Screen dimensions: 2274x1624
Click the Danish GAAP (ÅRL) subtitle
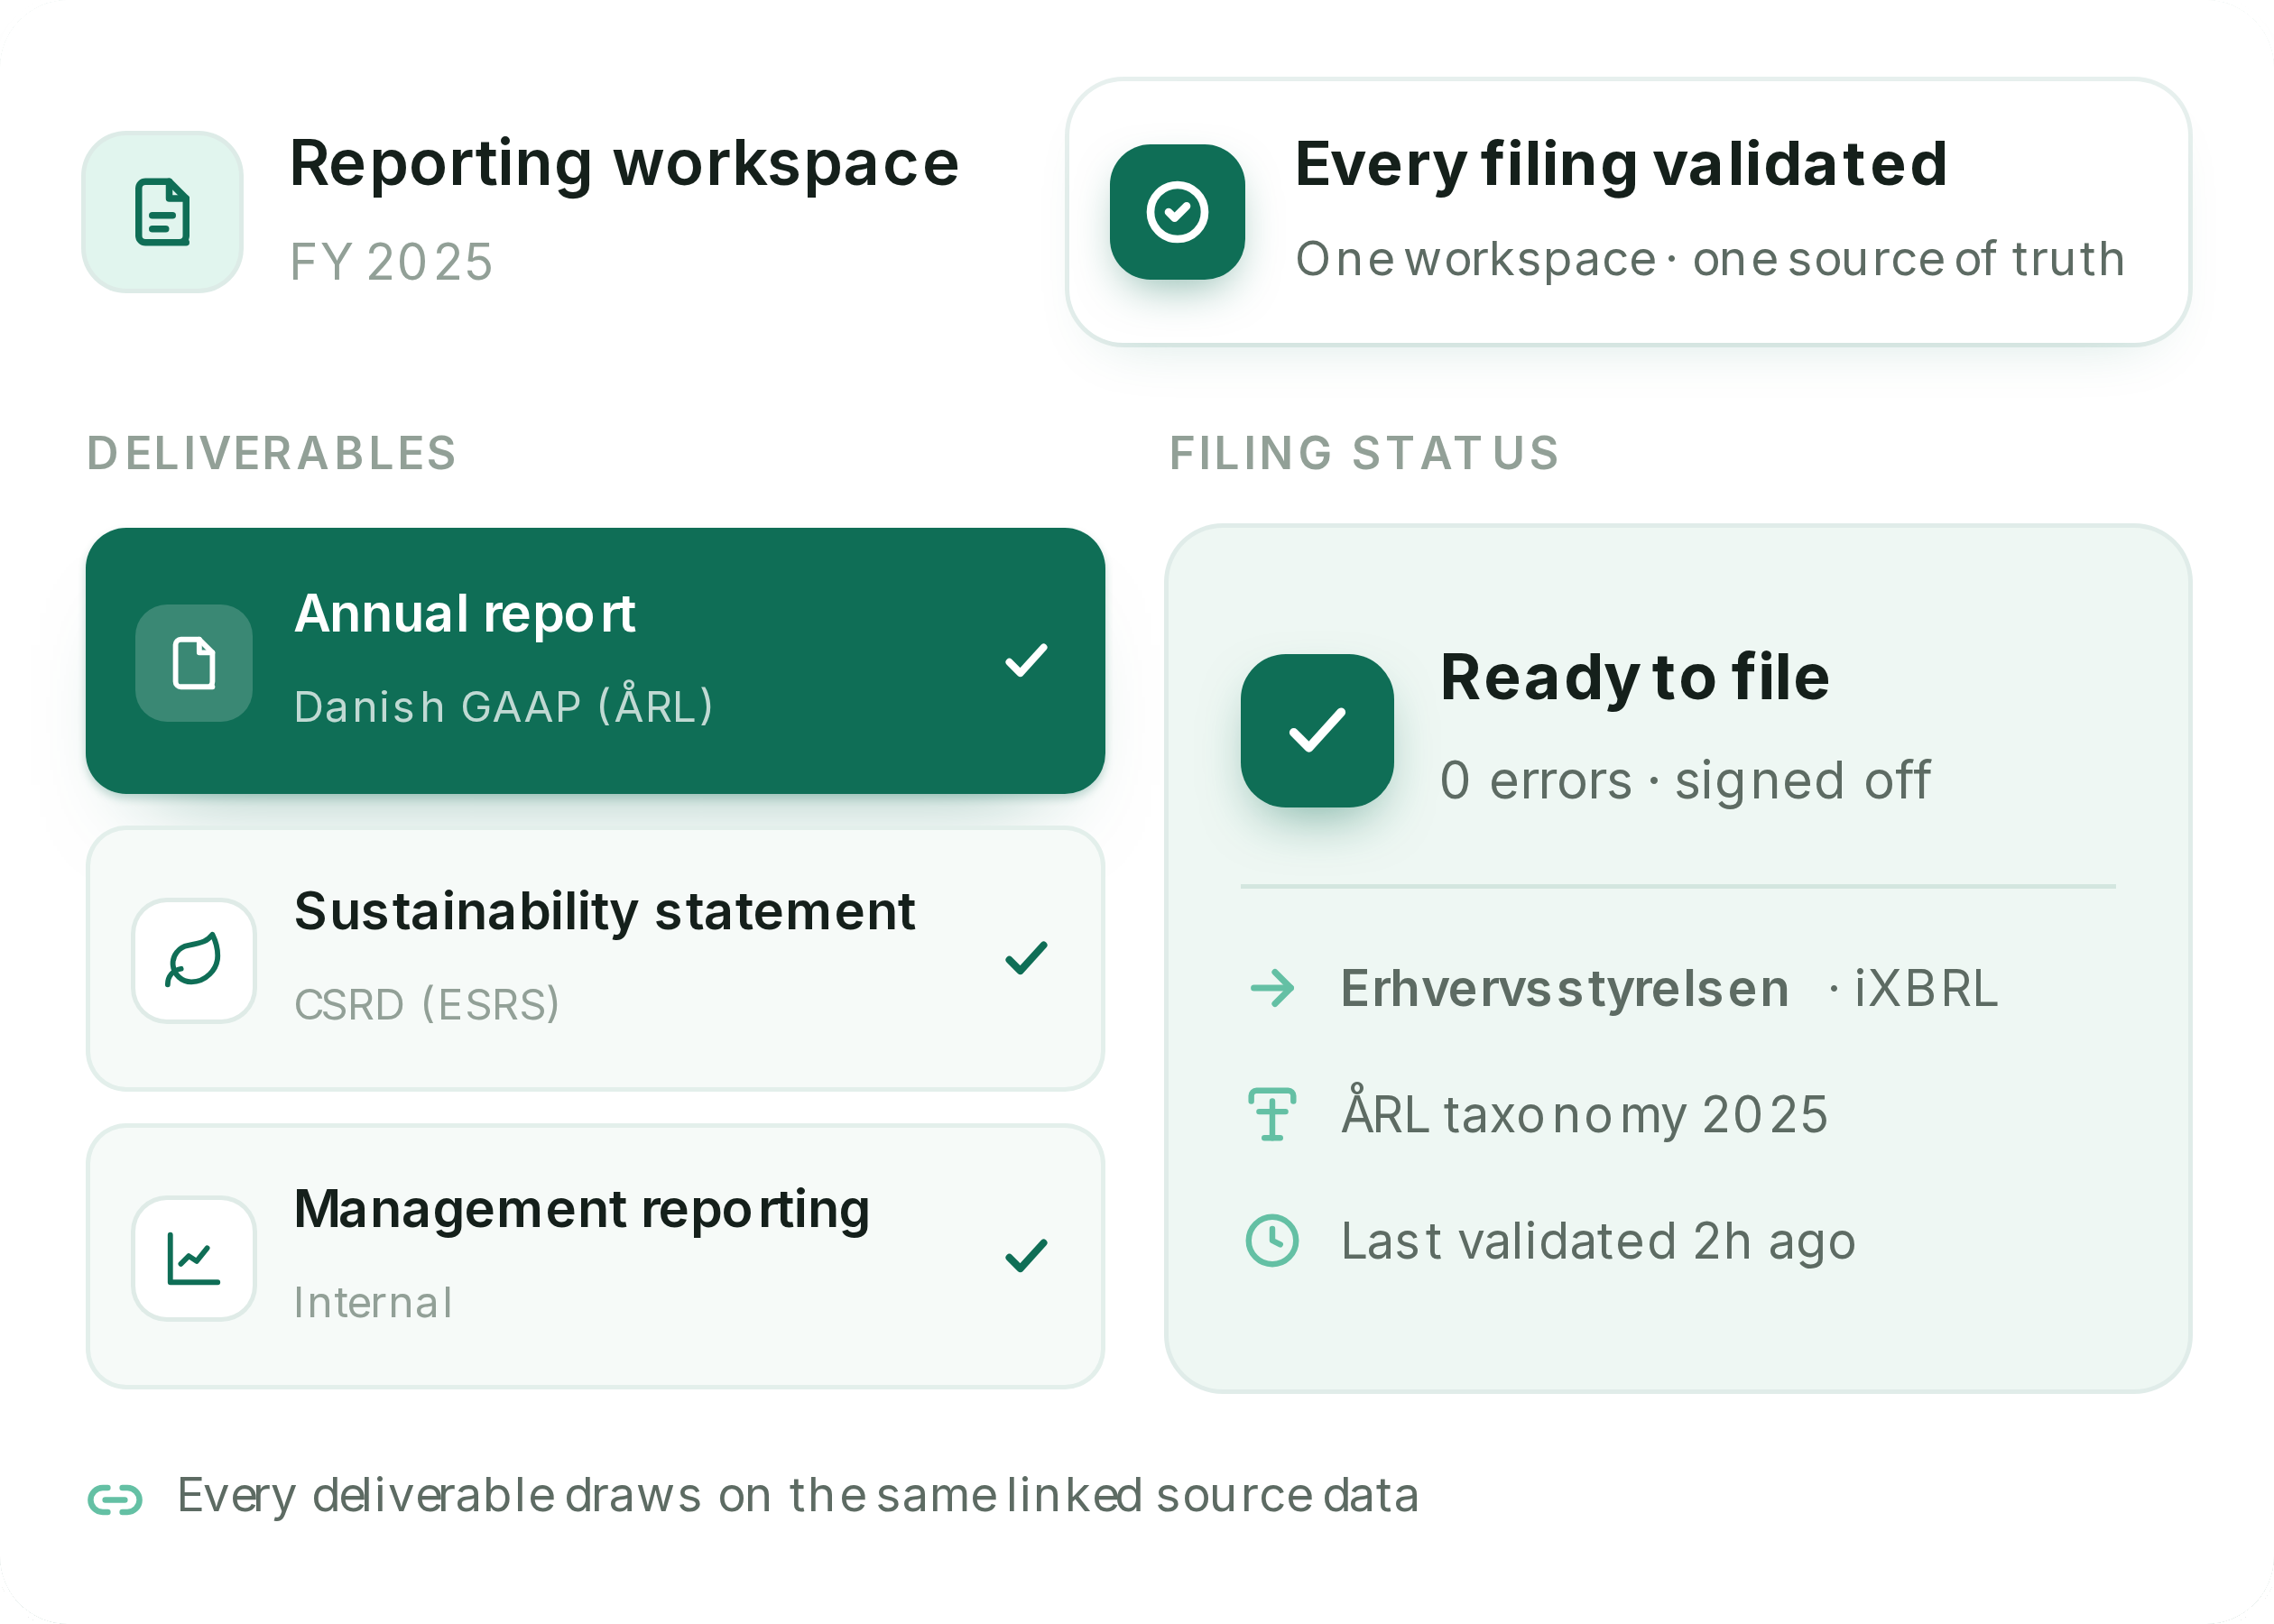(504, 706)
